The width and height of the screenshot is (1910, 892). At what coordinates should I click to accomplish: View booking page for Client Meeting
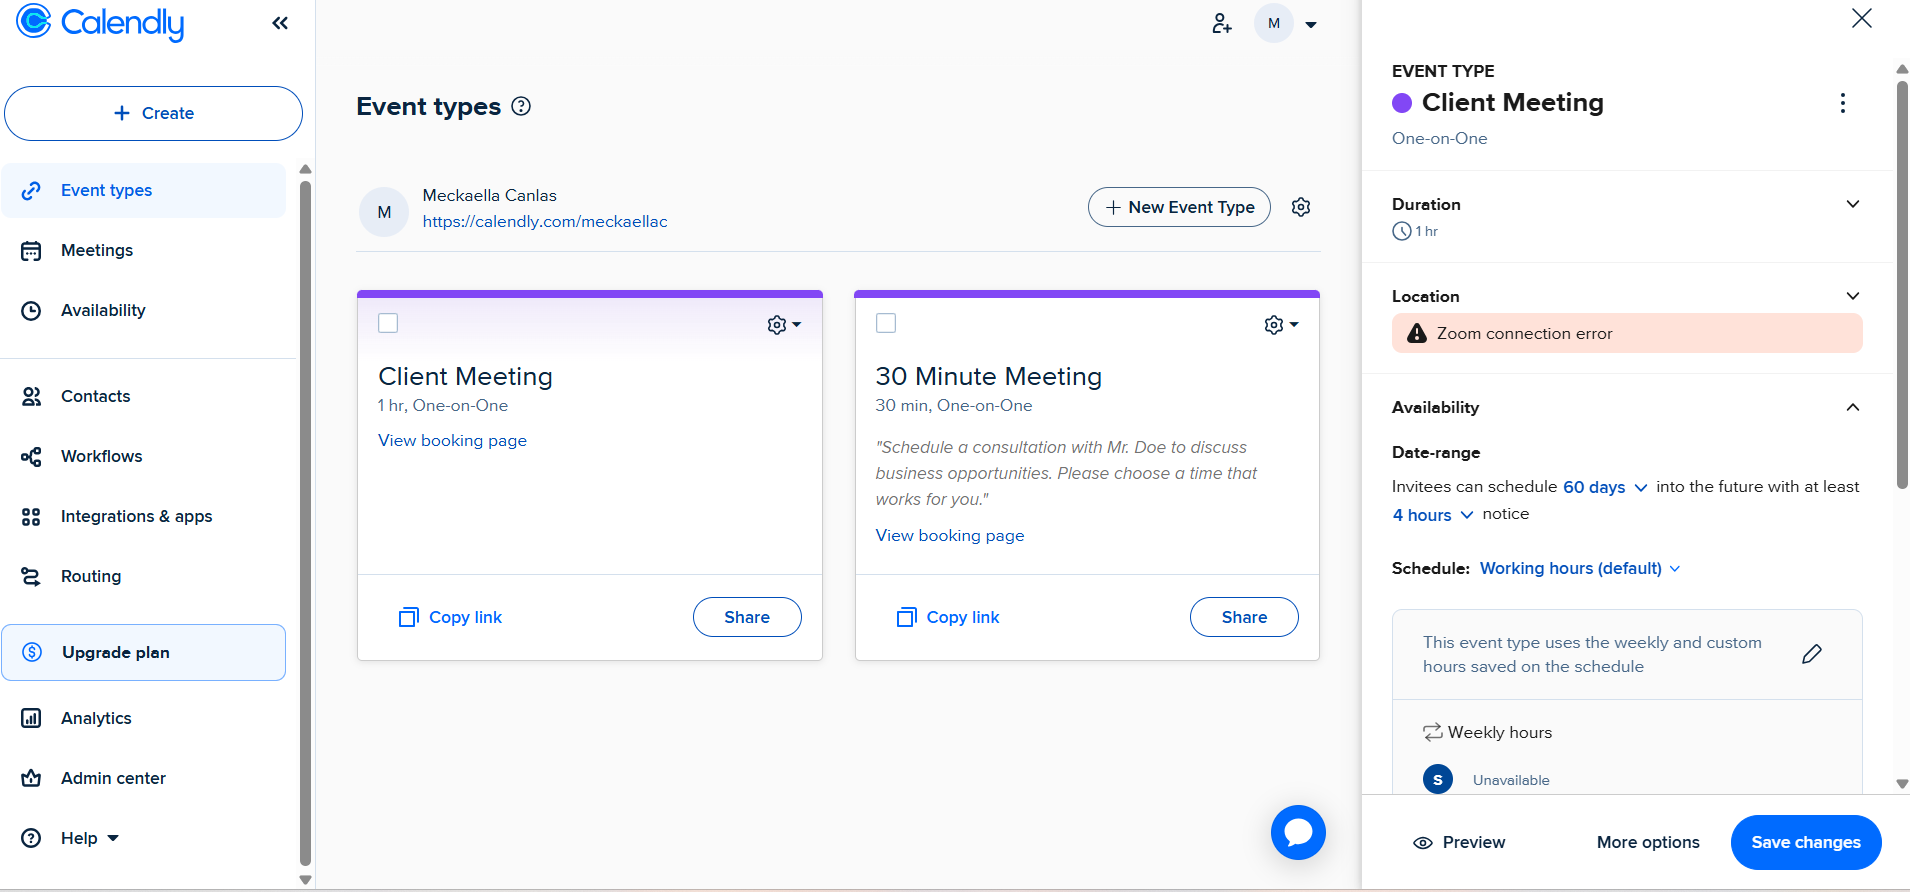tap(452, 440)
